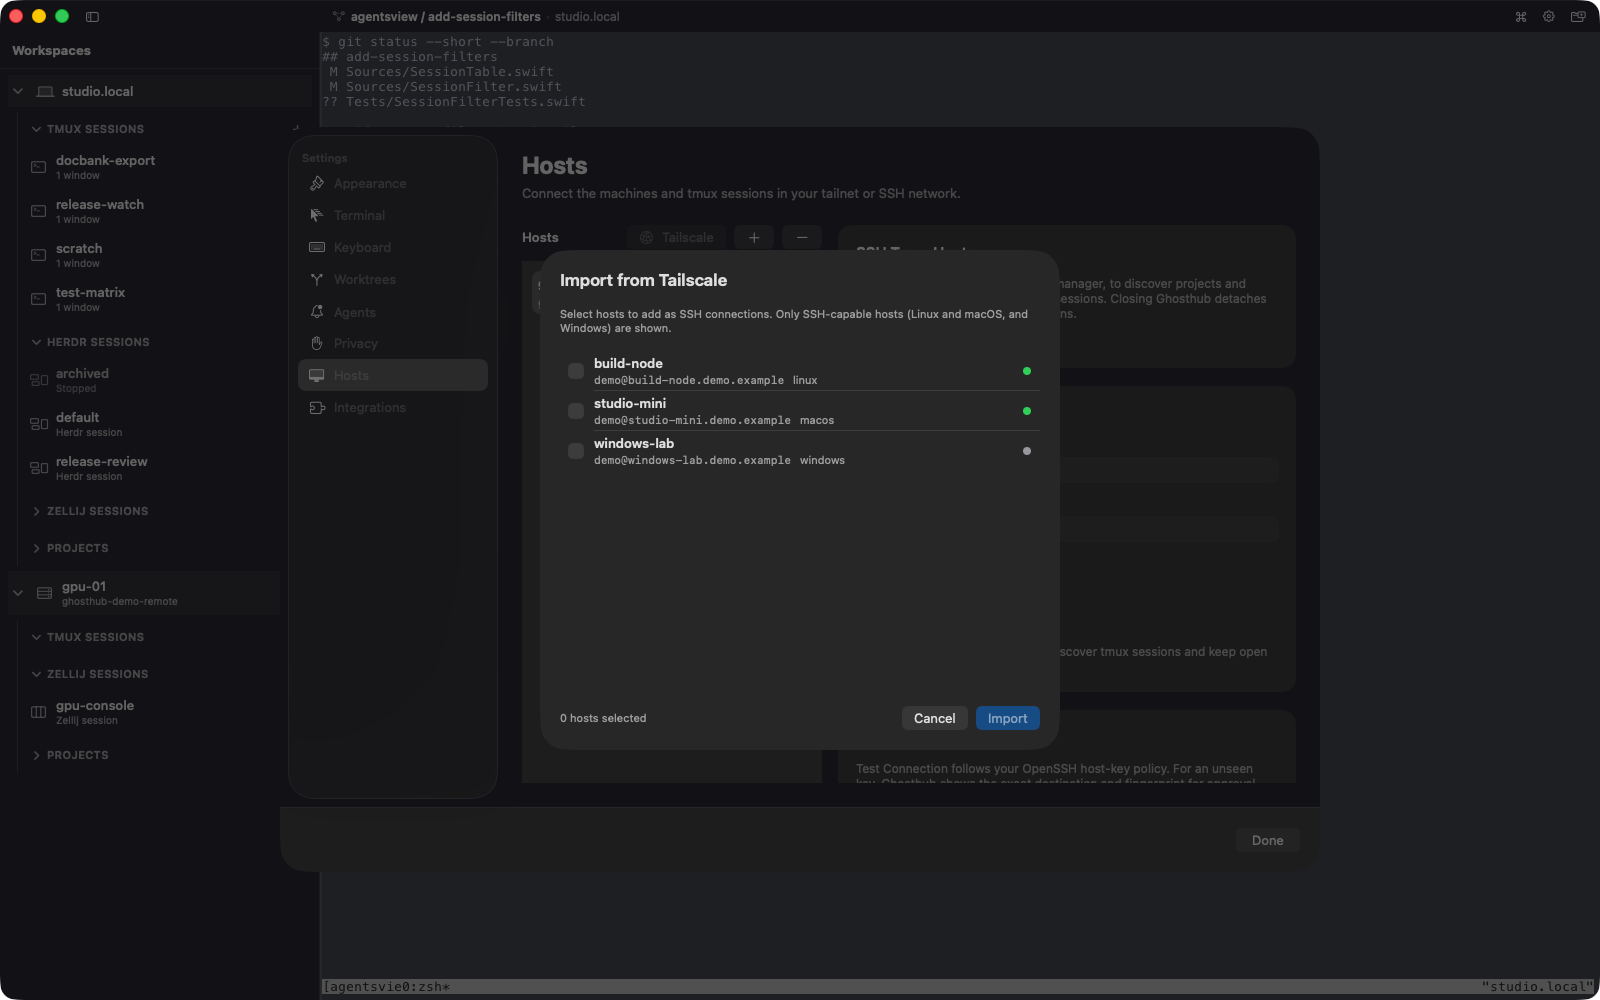Click the Worktrees branch icon

(x=317, y=279)
